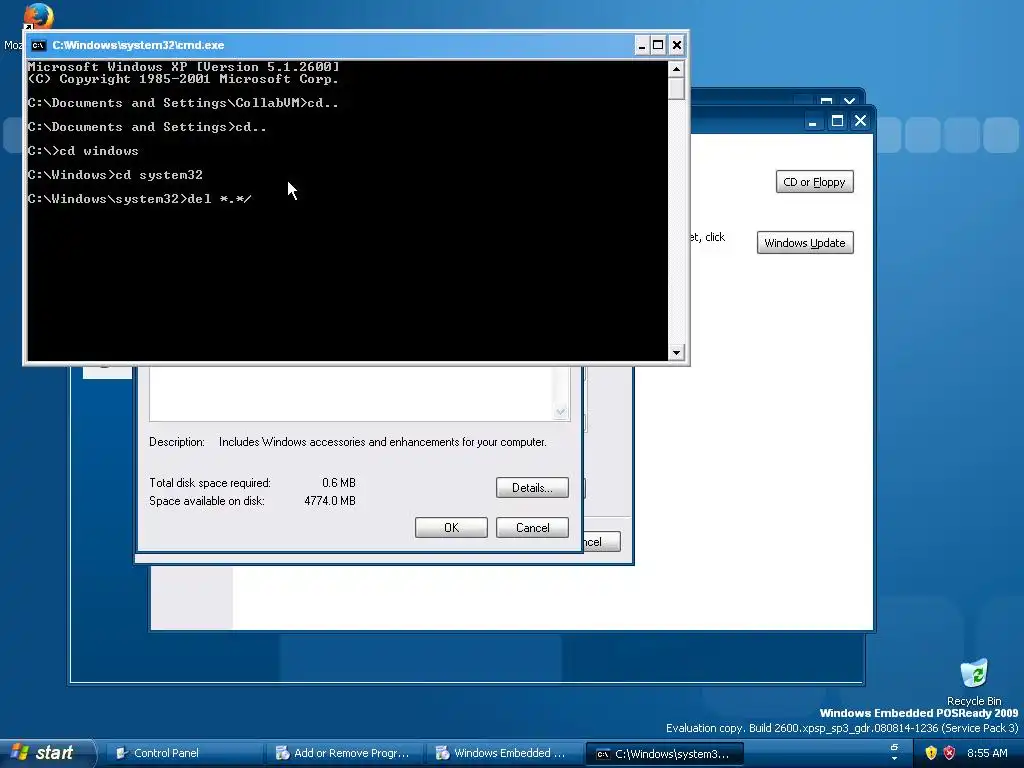Image resolution: width=1024 pixels, height=768 pixels.
Task: Click the Windows Update button
Action: tap(805, 243)
